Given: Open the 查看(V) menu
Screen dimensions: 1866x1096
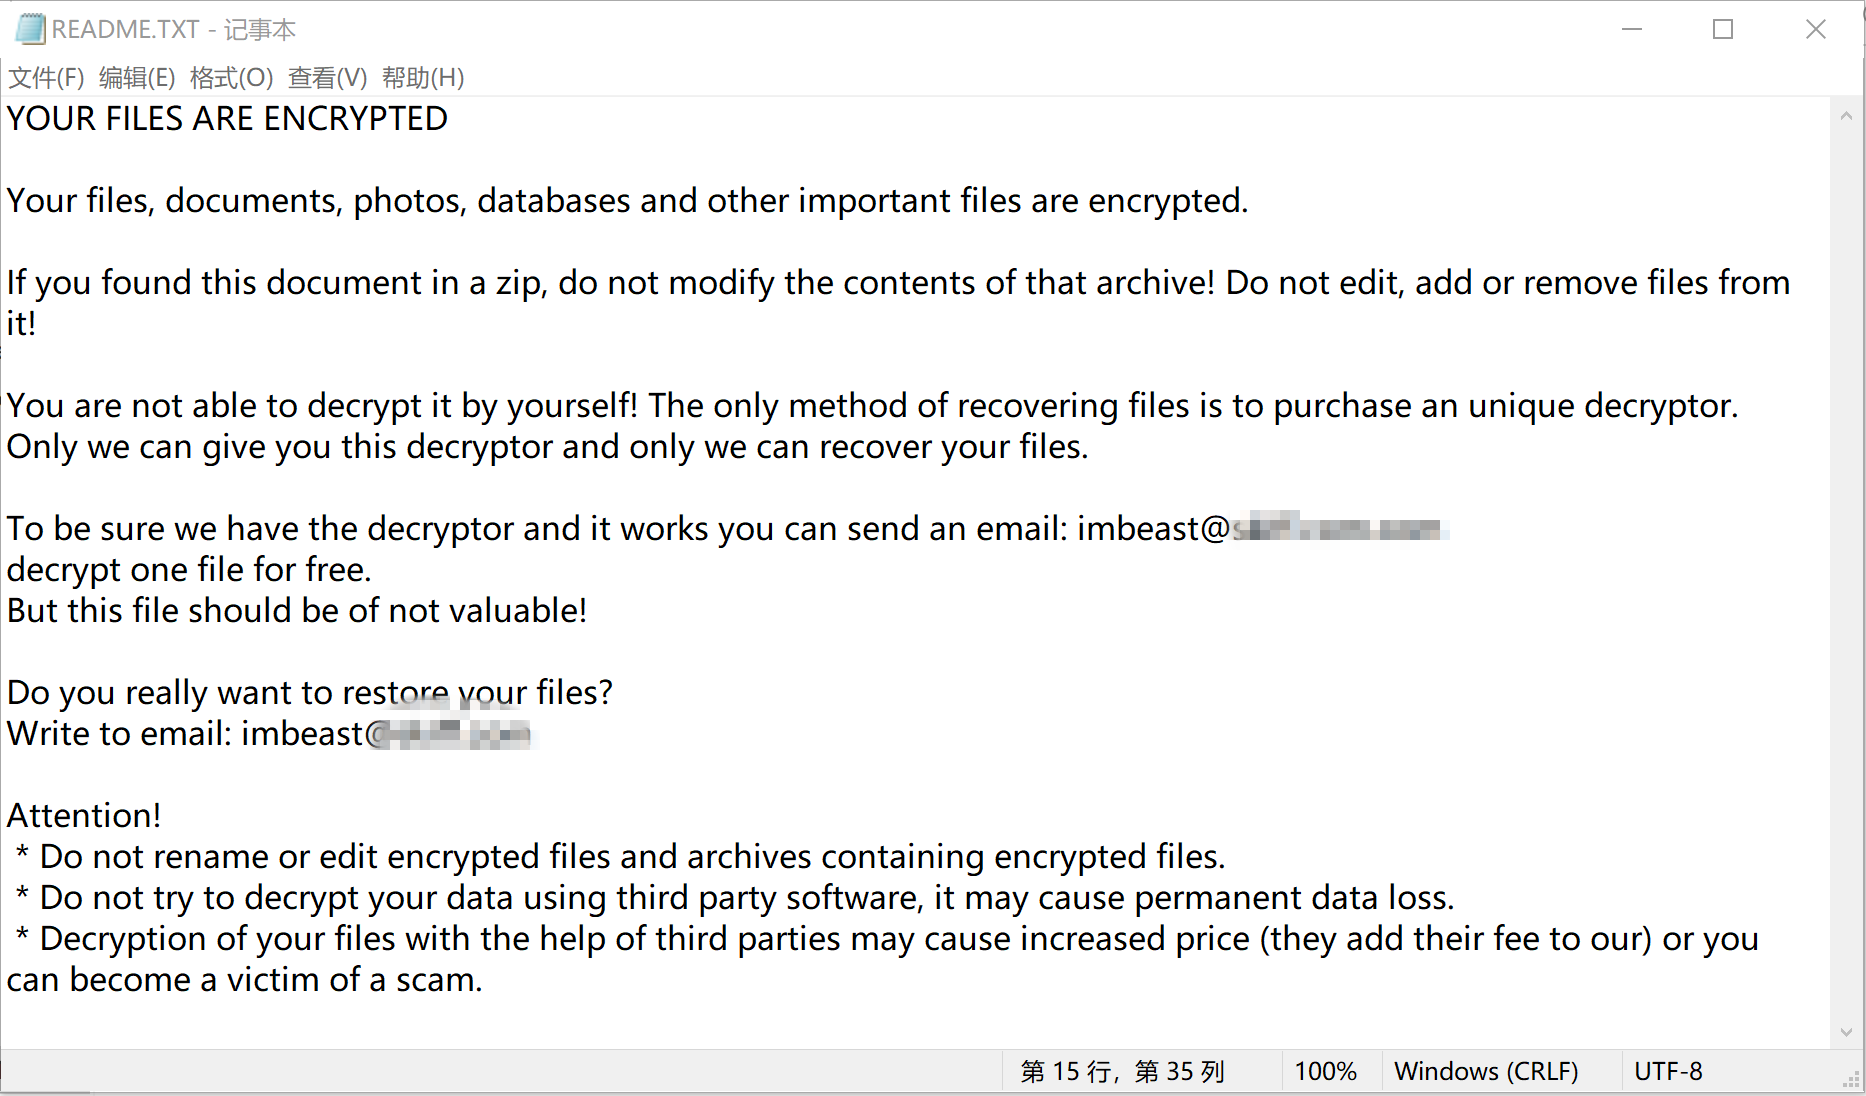Looking at the screenshot, I should point(327,78).
